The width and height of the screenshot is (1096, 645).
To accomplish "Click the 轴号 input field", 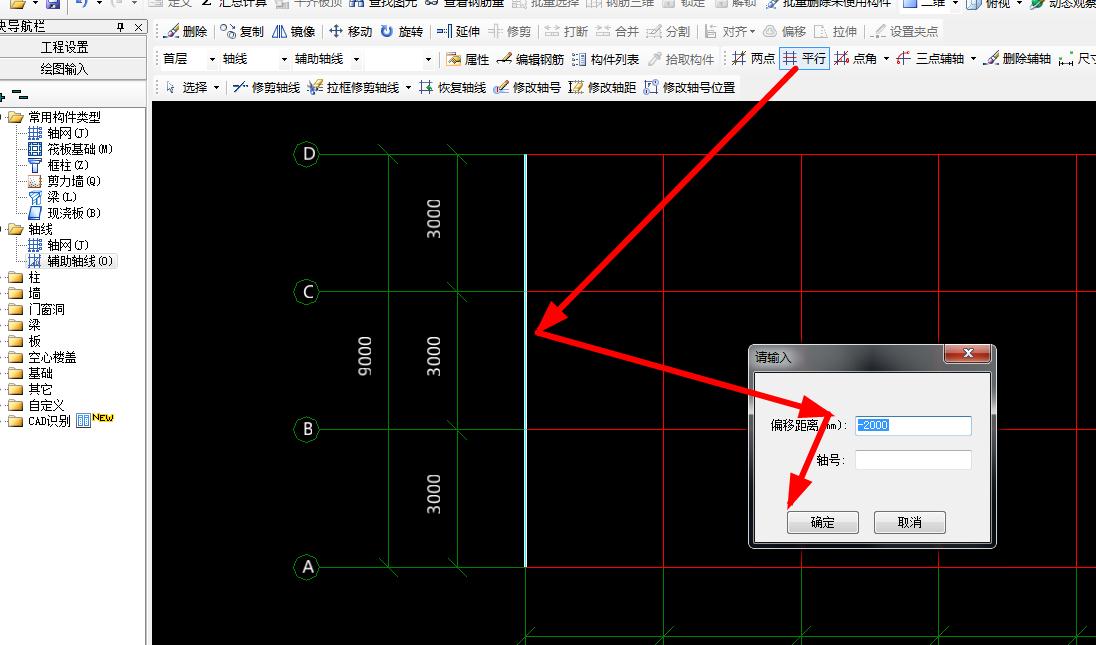I will (913, 460).
